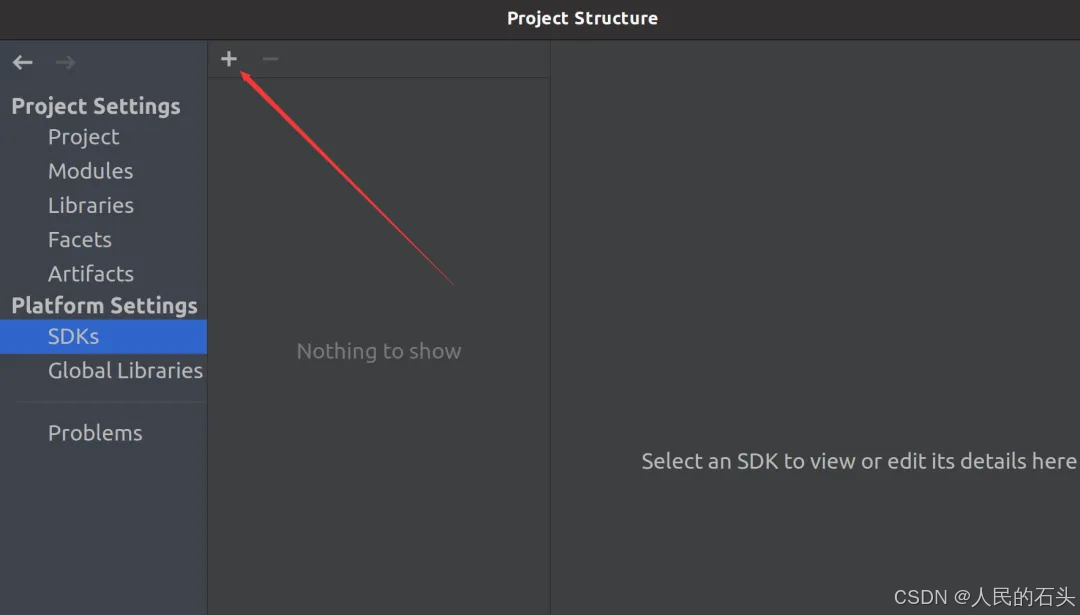Open the Modules settings page
This screenshot has width=1080, height=615.
click(90, 171)
